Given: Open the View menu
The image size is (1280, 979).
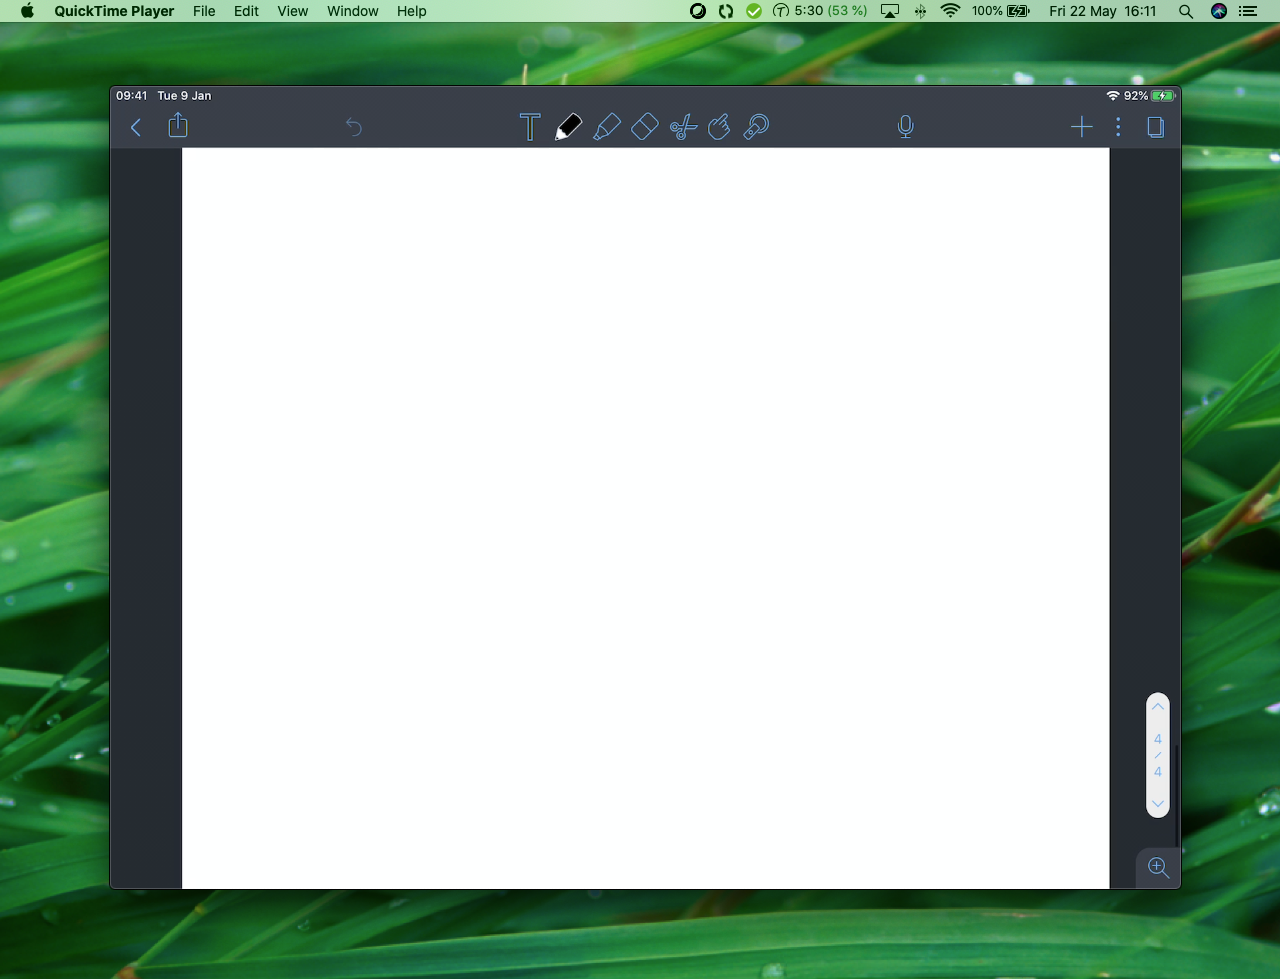Looking at the screenshot, I should tap(293, 11).
